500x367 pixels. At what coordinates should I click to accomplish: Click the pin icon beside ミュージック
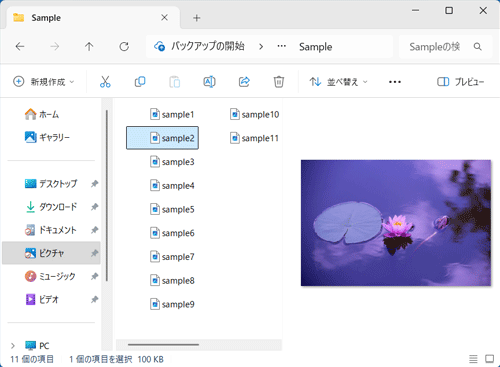[x=95, y=276]
